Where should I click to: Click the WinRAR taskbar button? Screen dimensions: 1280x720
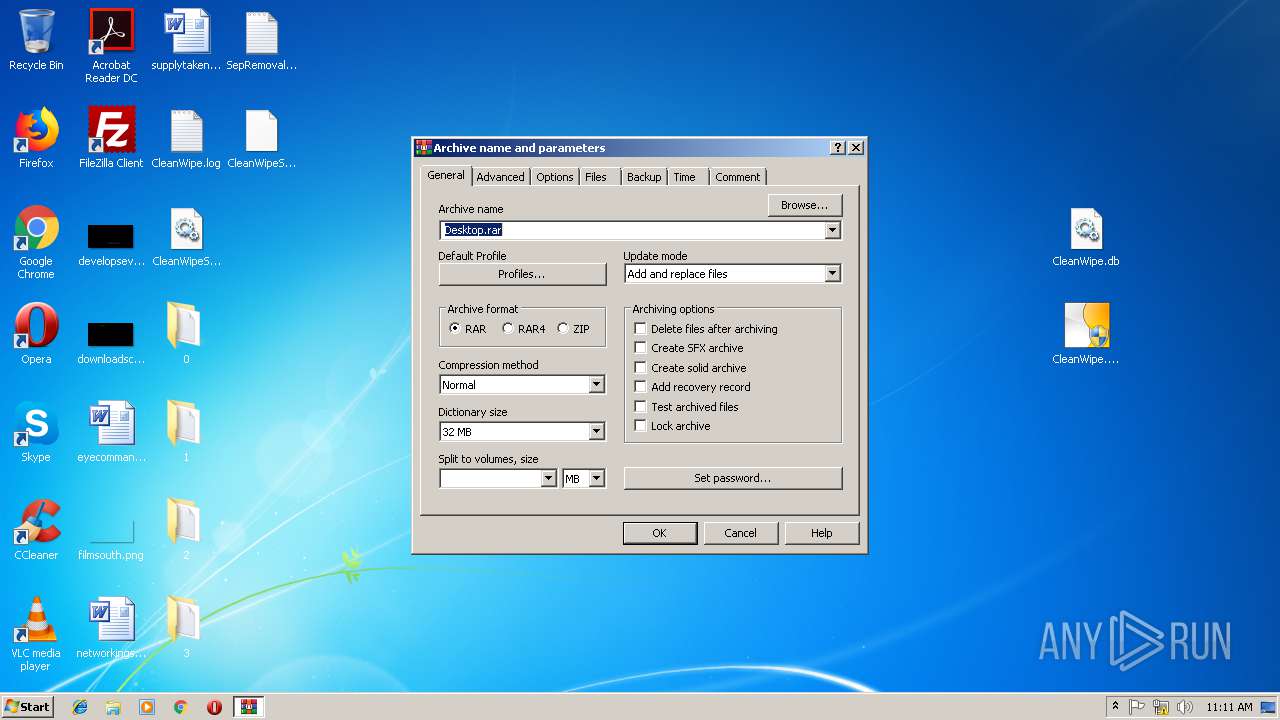[248, 707]
